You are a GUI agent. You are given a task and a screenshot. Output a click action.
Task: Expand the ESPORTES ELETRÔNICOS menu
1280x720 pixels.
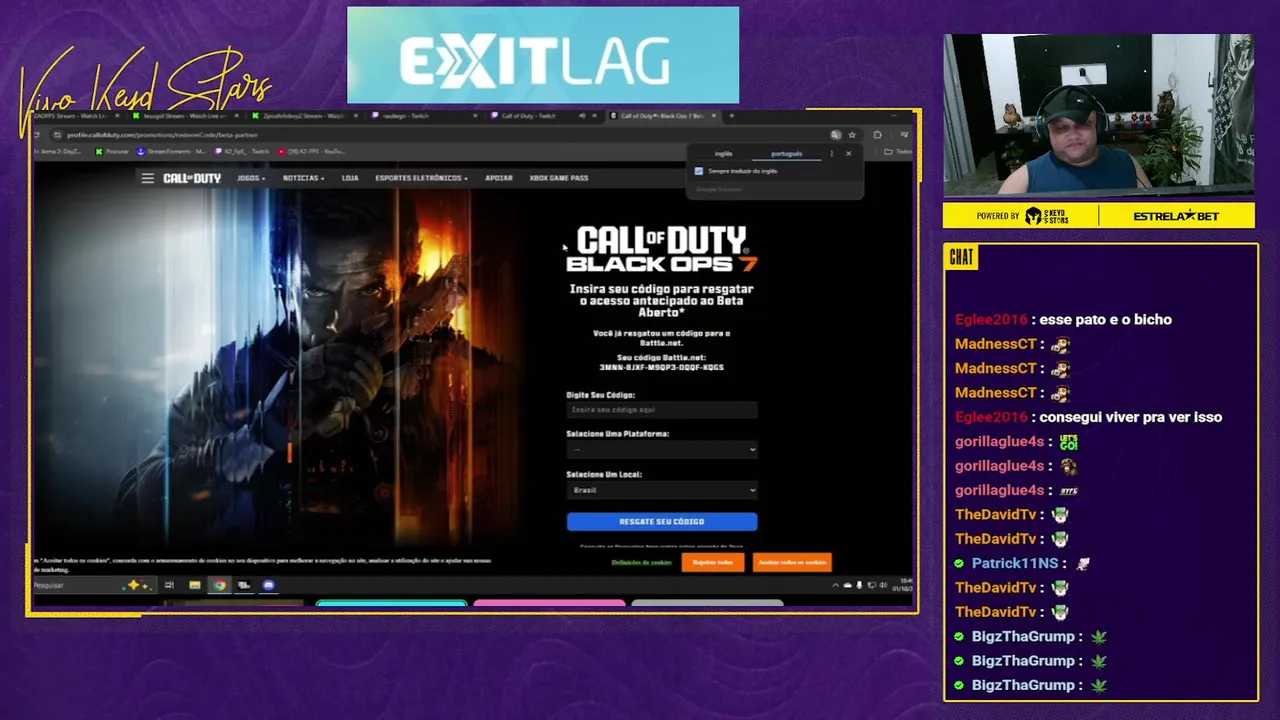[421, 178]
